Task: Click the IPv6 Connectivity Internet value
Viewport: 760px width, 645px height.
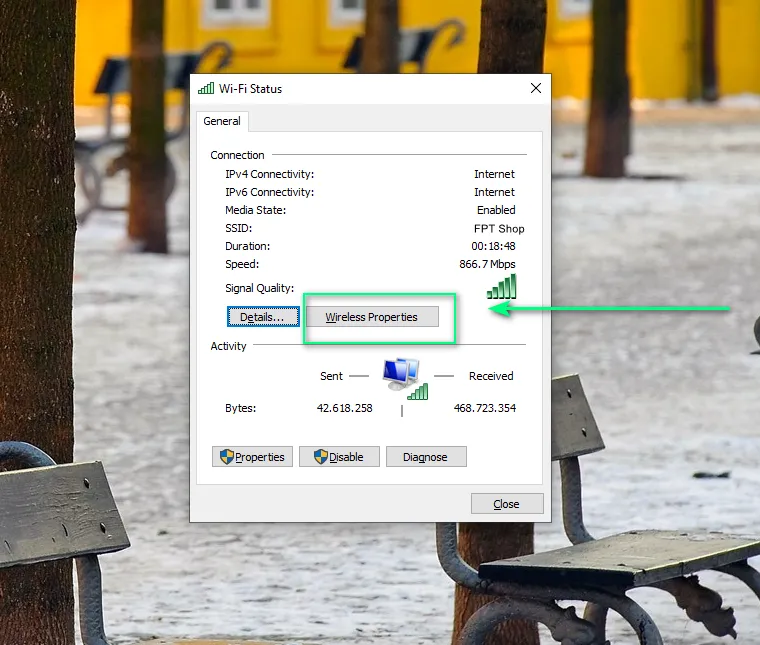Action: coord(494,192)
